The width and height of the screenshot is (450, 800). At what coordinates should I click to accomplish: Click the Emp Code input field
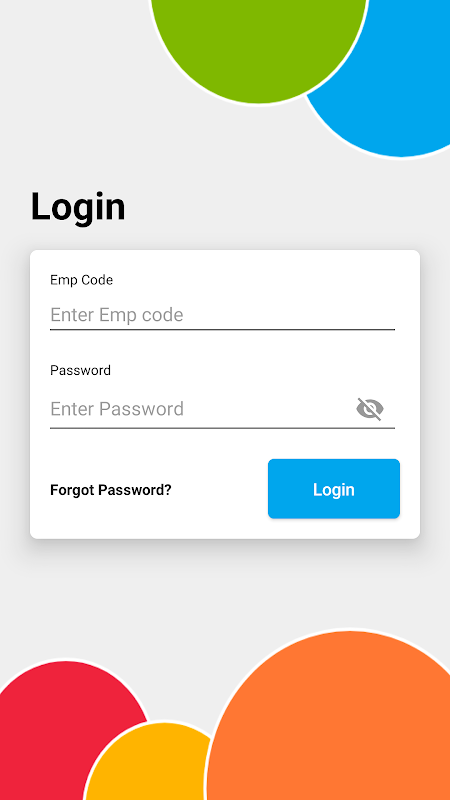(x=222, y=315)
